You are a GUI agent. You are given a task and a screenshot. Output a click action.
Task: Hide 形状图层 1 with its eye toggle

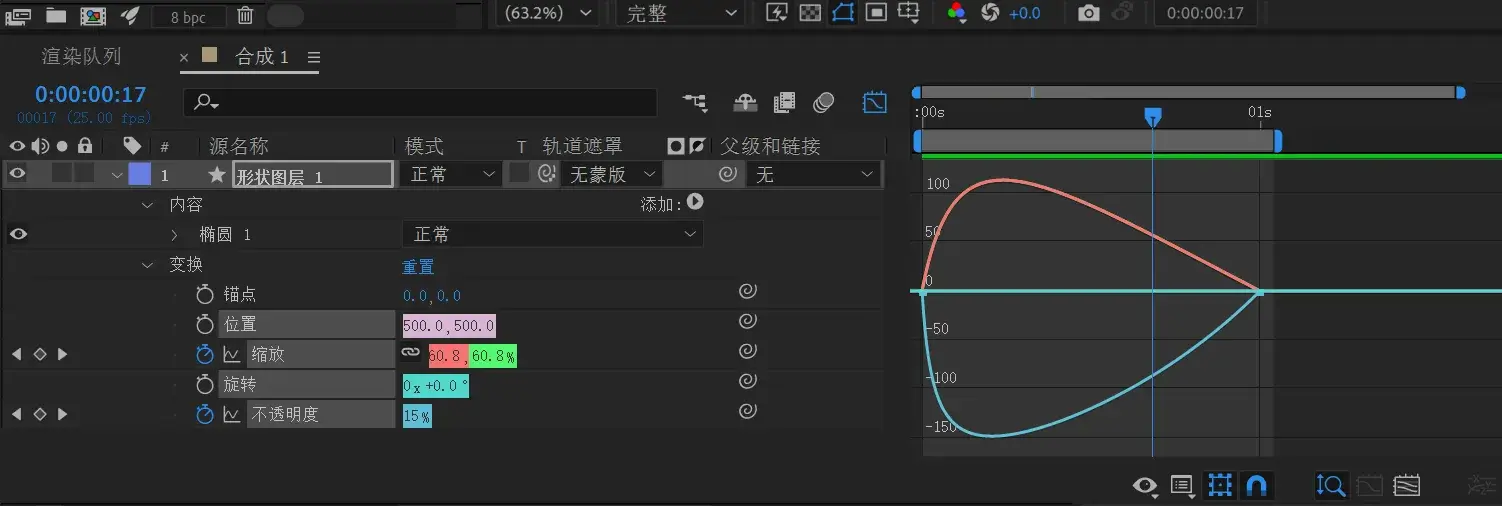18,174
